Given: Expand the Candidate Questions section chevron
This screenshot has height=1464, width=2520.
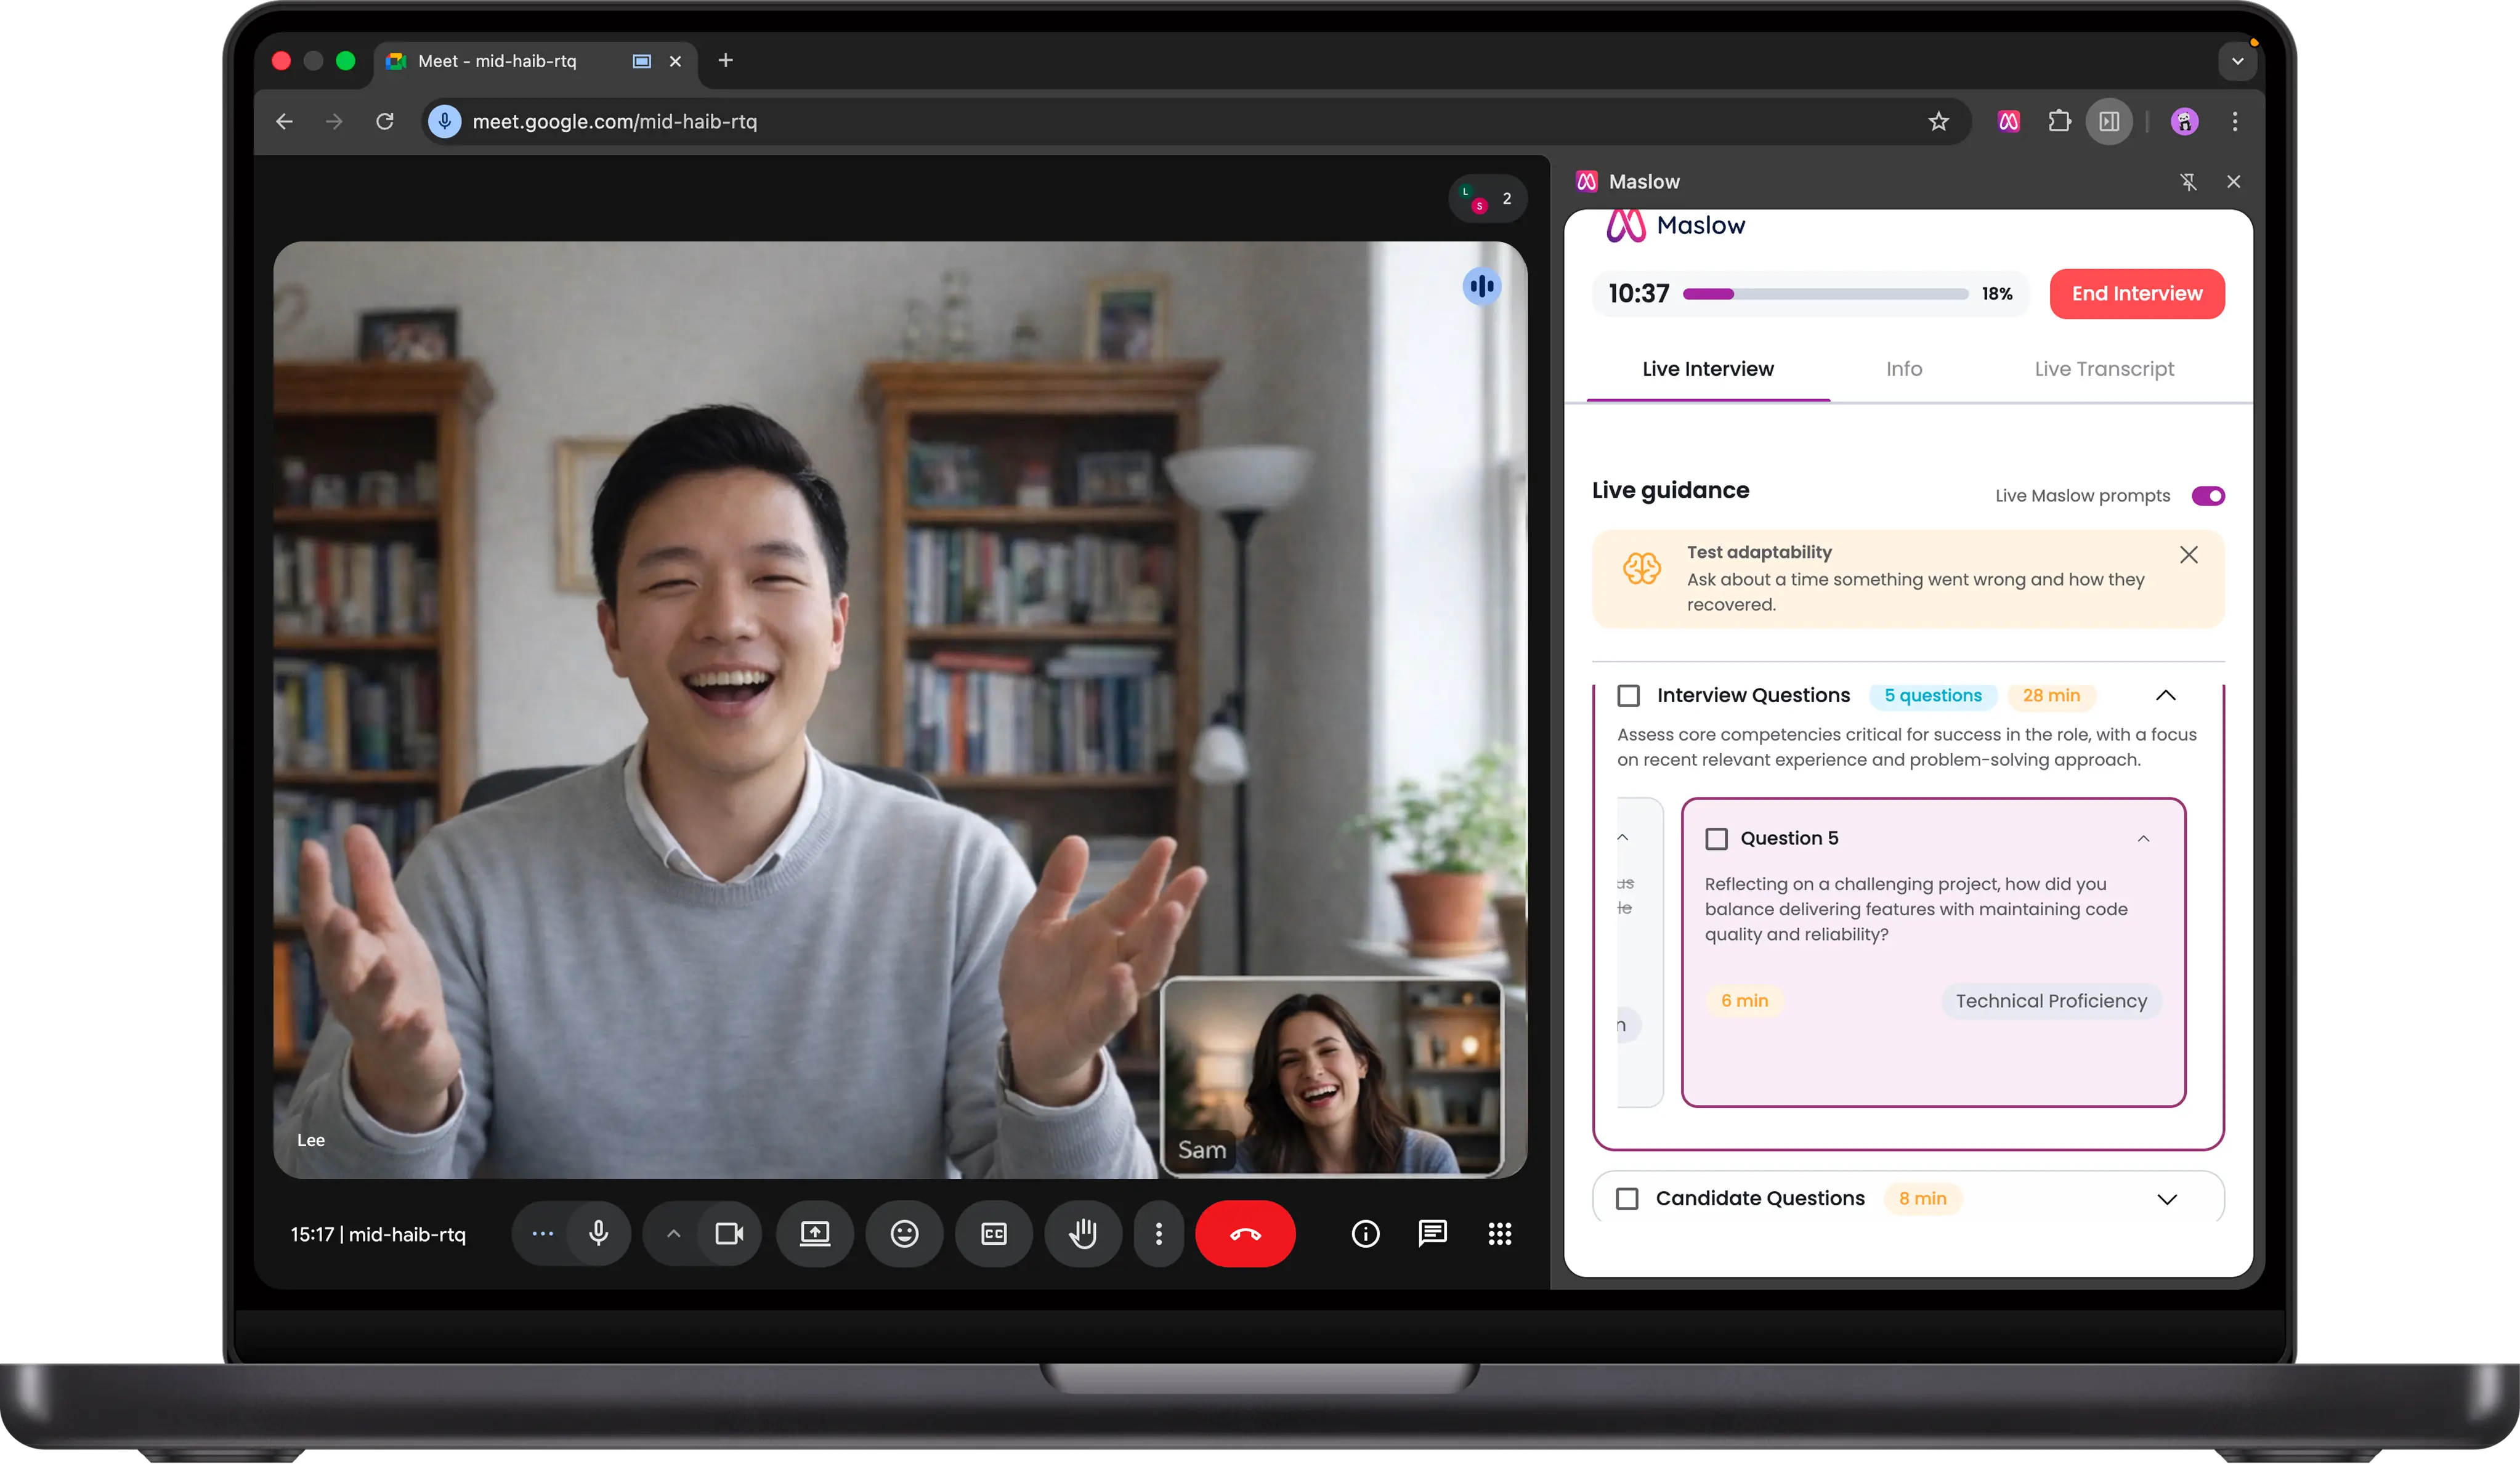Looking at the screenshot, I should click(2166, 1199).
